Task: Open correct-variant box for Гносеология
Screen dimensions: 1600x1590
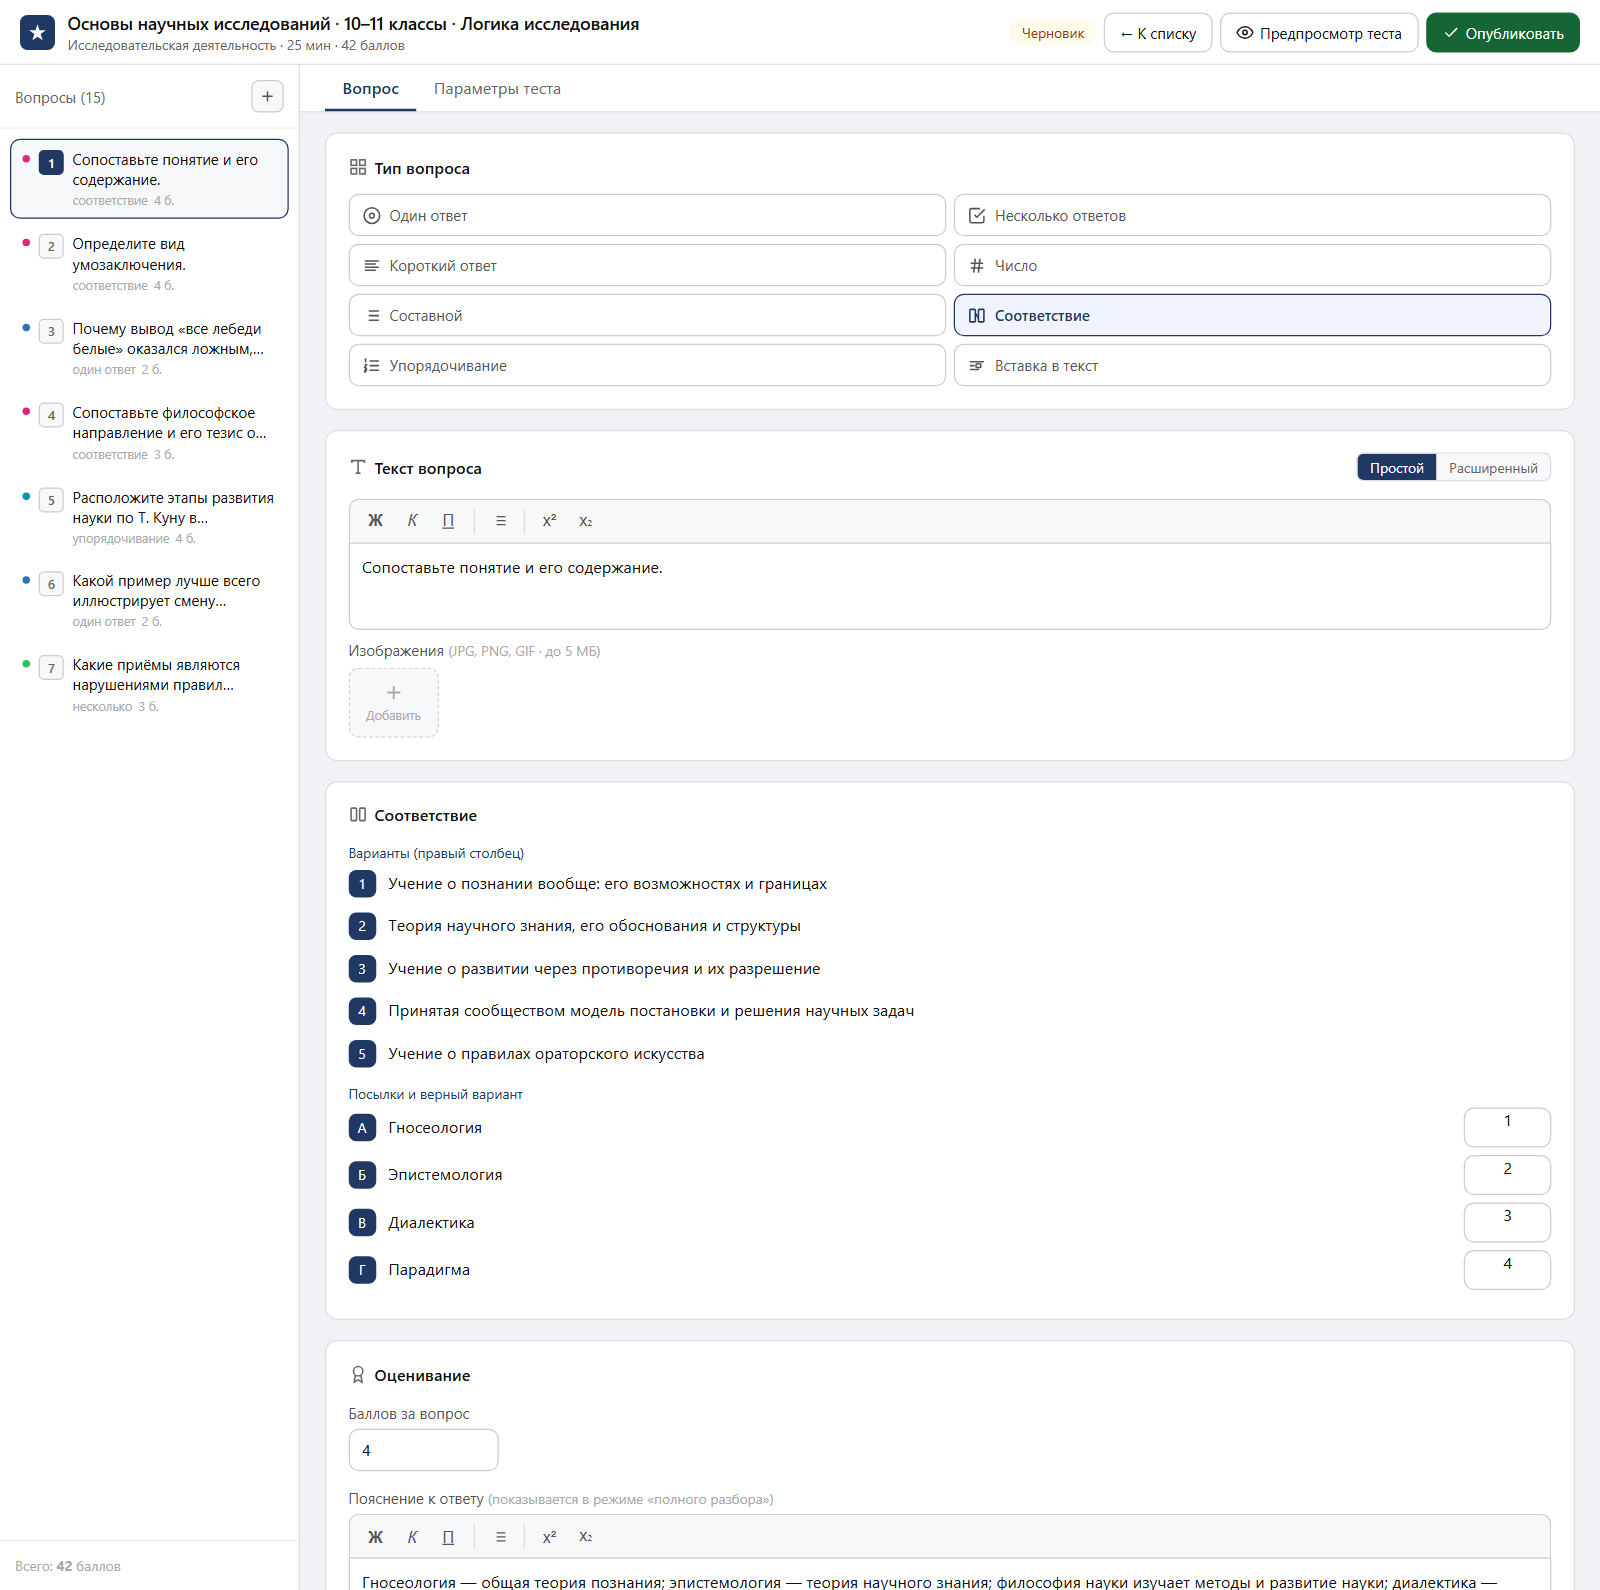Action: (1507, 1127)
